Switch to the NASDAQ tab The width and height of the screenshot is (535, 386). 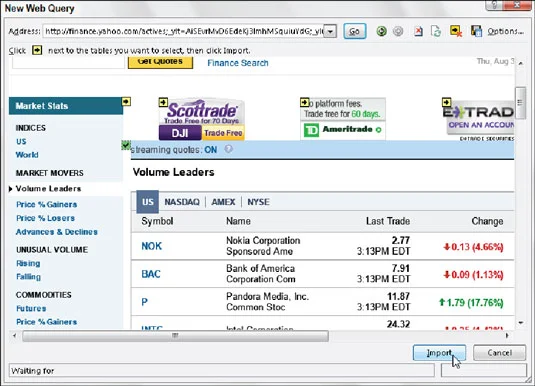(x=182, y=202)
